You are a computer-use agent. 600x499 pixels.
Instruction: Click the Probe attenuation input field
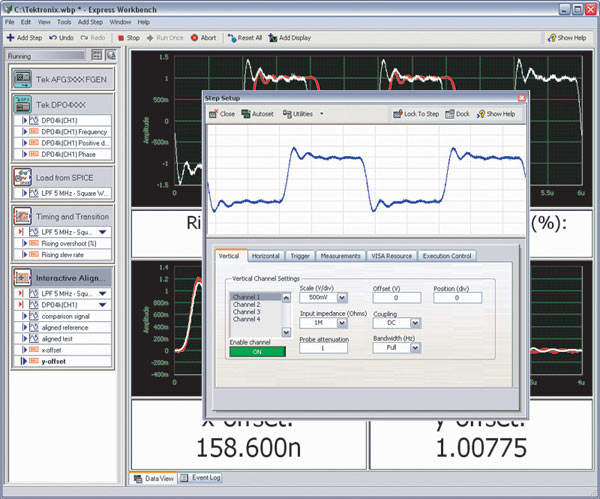pyautogui.click(x=323, y=348)
